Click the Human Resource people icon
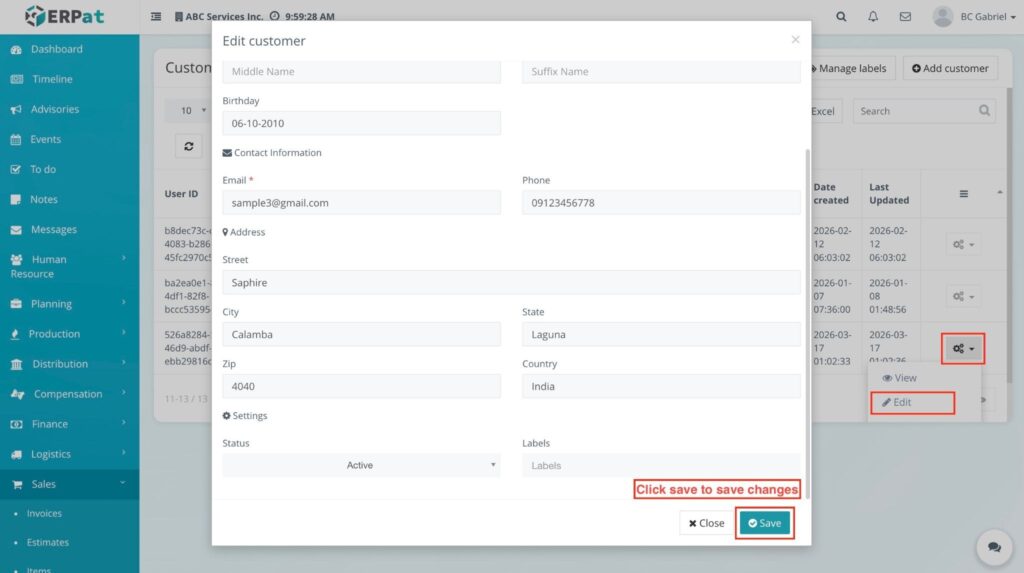Image resolution: width=1024 pixels, height=573 pixels. [x=16, y=259]
